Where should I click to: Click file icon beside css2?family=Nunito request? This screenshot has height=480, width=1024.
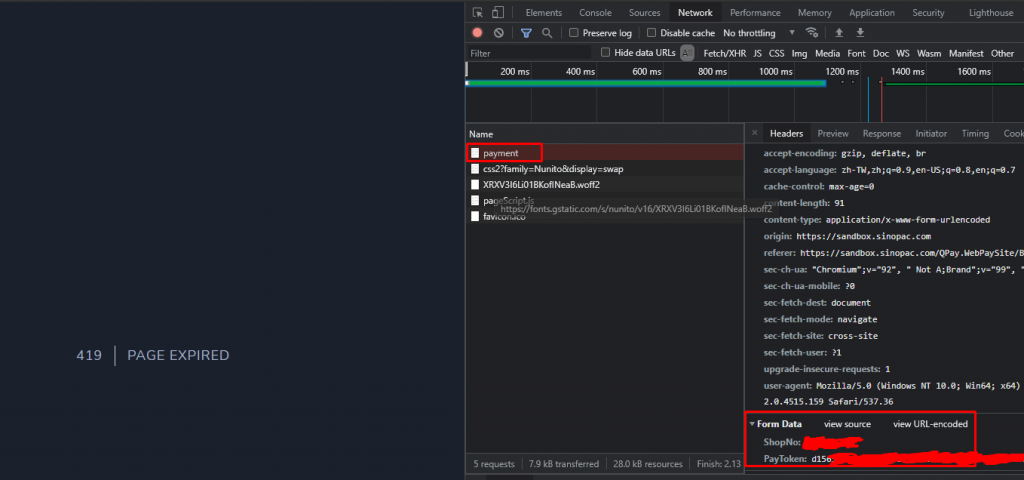click(475, 168)
